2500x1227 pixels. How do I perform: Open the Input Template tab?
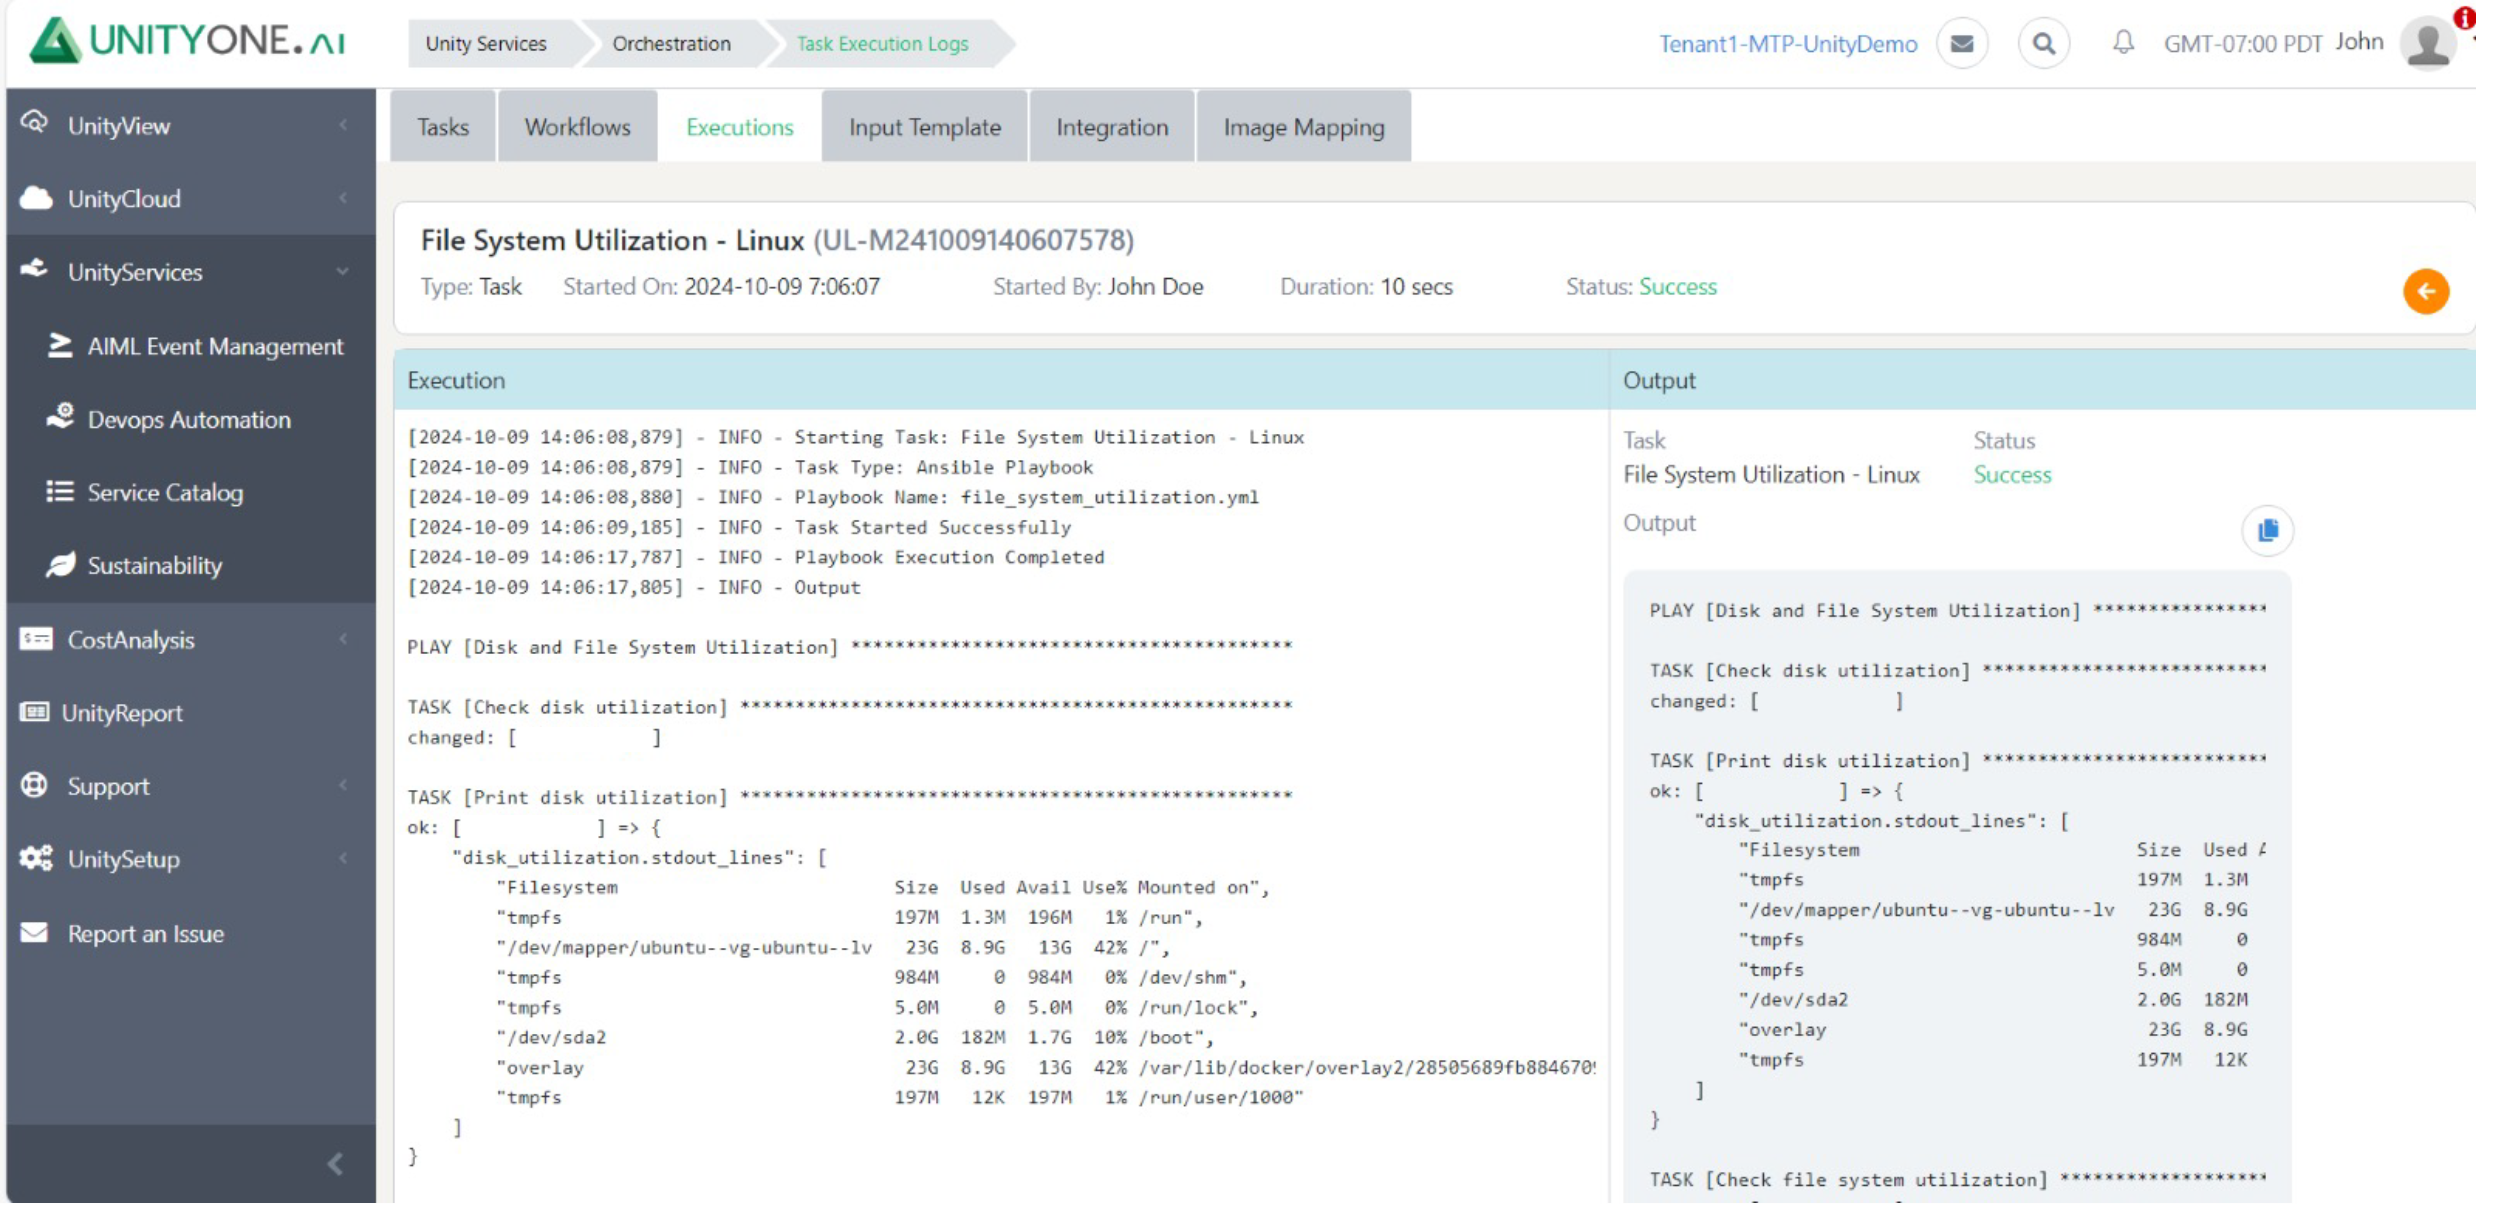(x=924, y=127)
